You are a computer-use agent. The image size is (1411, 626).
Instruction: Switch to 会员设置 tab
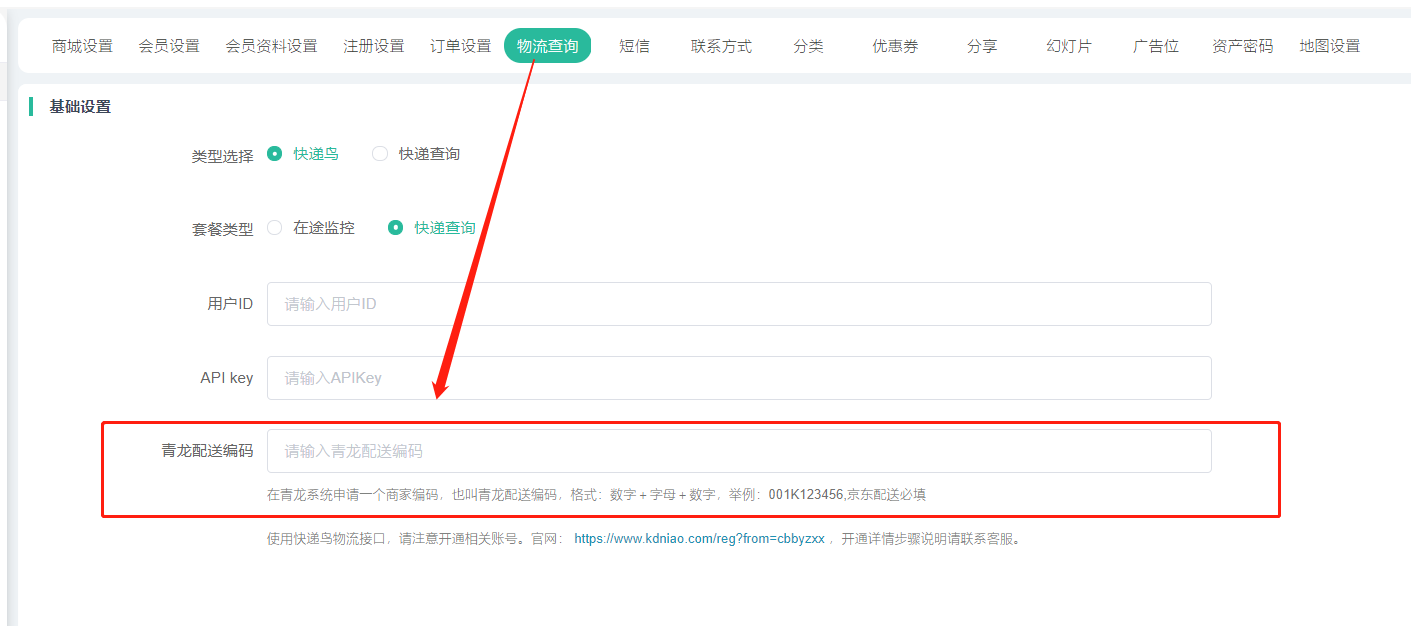169,46
